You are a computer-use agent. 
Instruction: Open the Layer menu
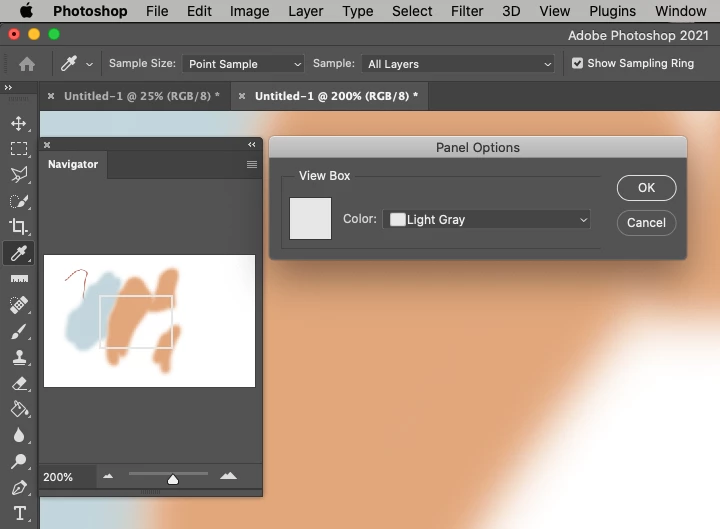coord(306,11)
